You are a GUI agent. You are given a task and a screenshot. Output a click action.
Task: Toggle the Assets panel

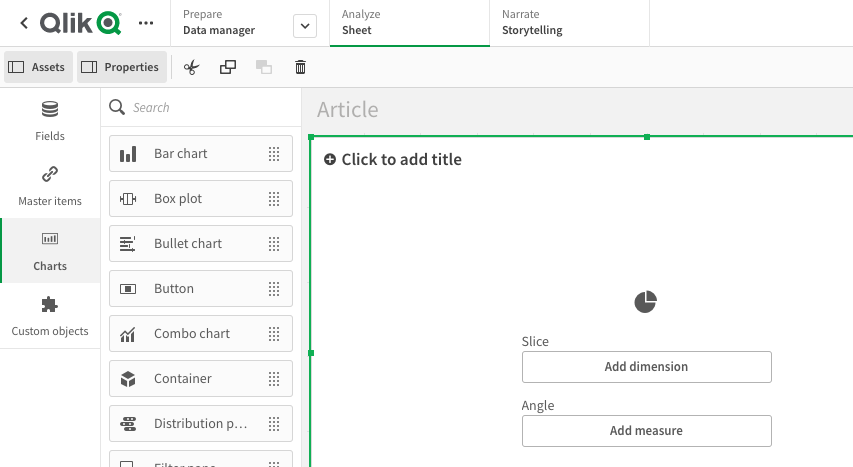tap(37, 67)
